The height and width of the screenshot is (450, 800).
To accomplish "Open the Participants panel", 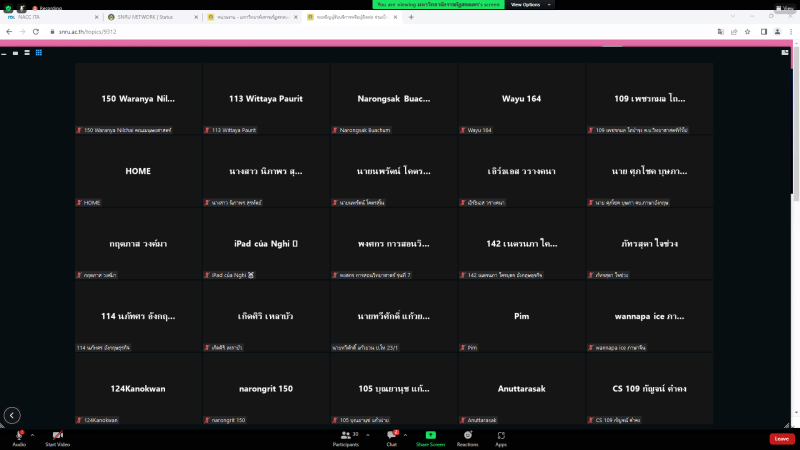I will coord(345,436).
